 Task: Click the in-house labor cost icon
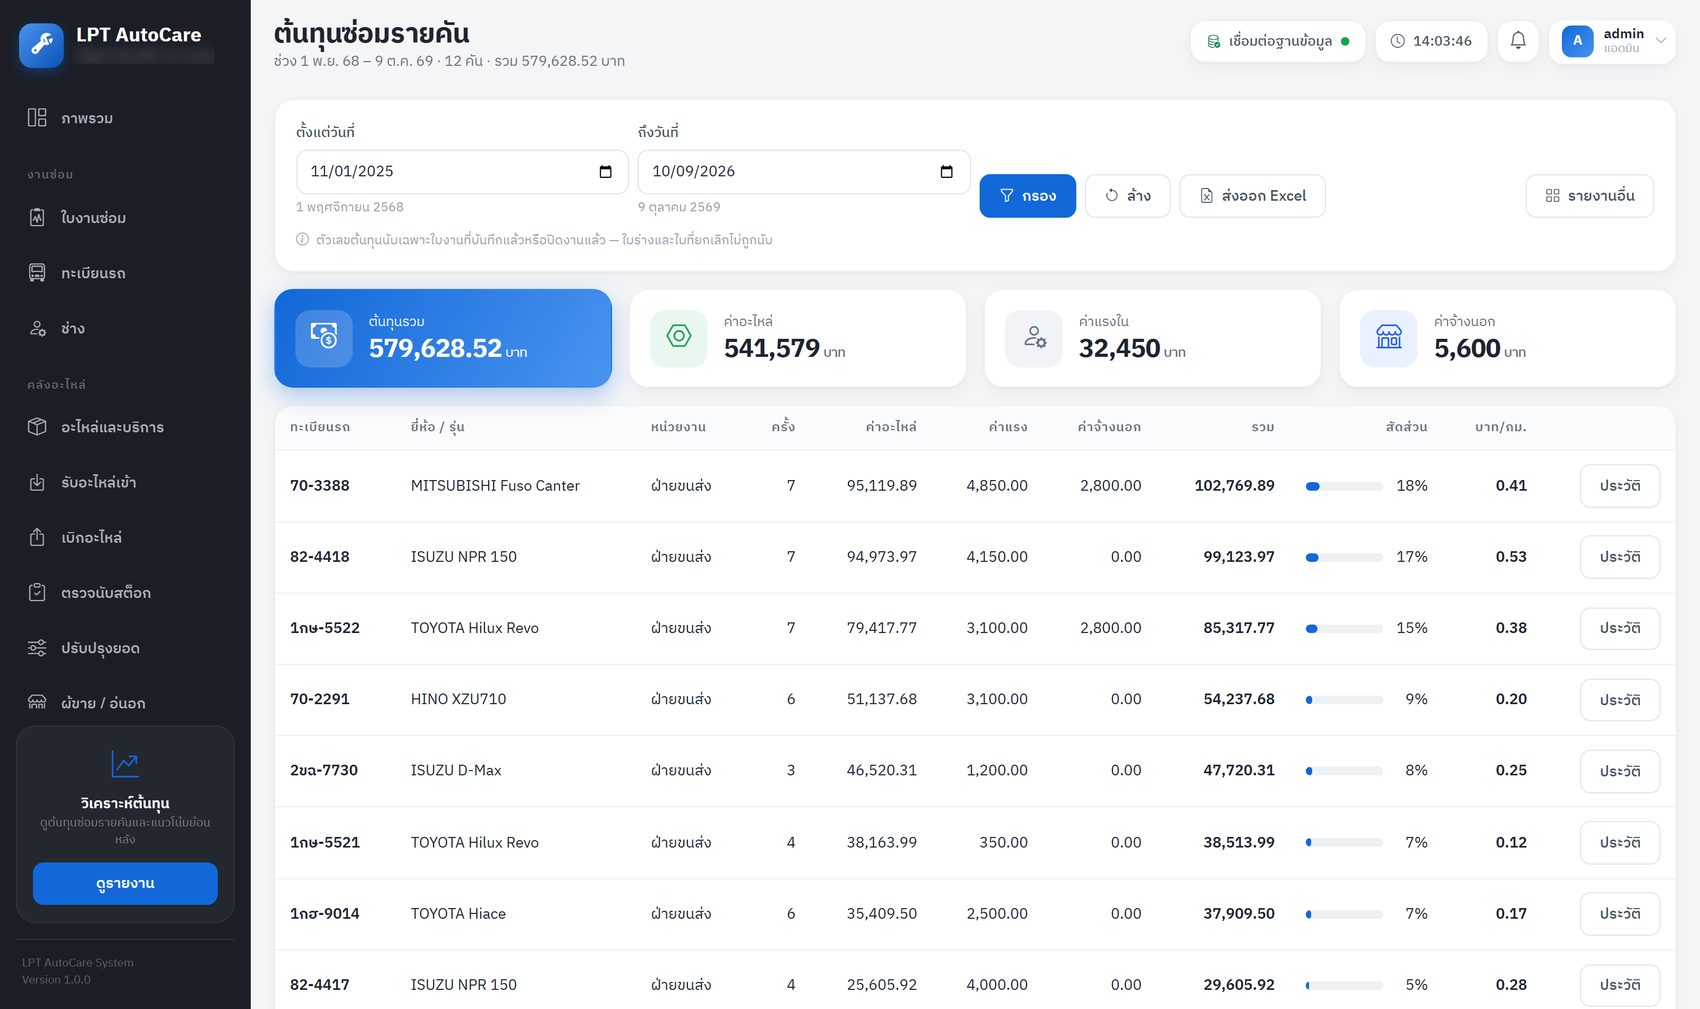(x=1034, y=338)
